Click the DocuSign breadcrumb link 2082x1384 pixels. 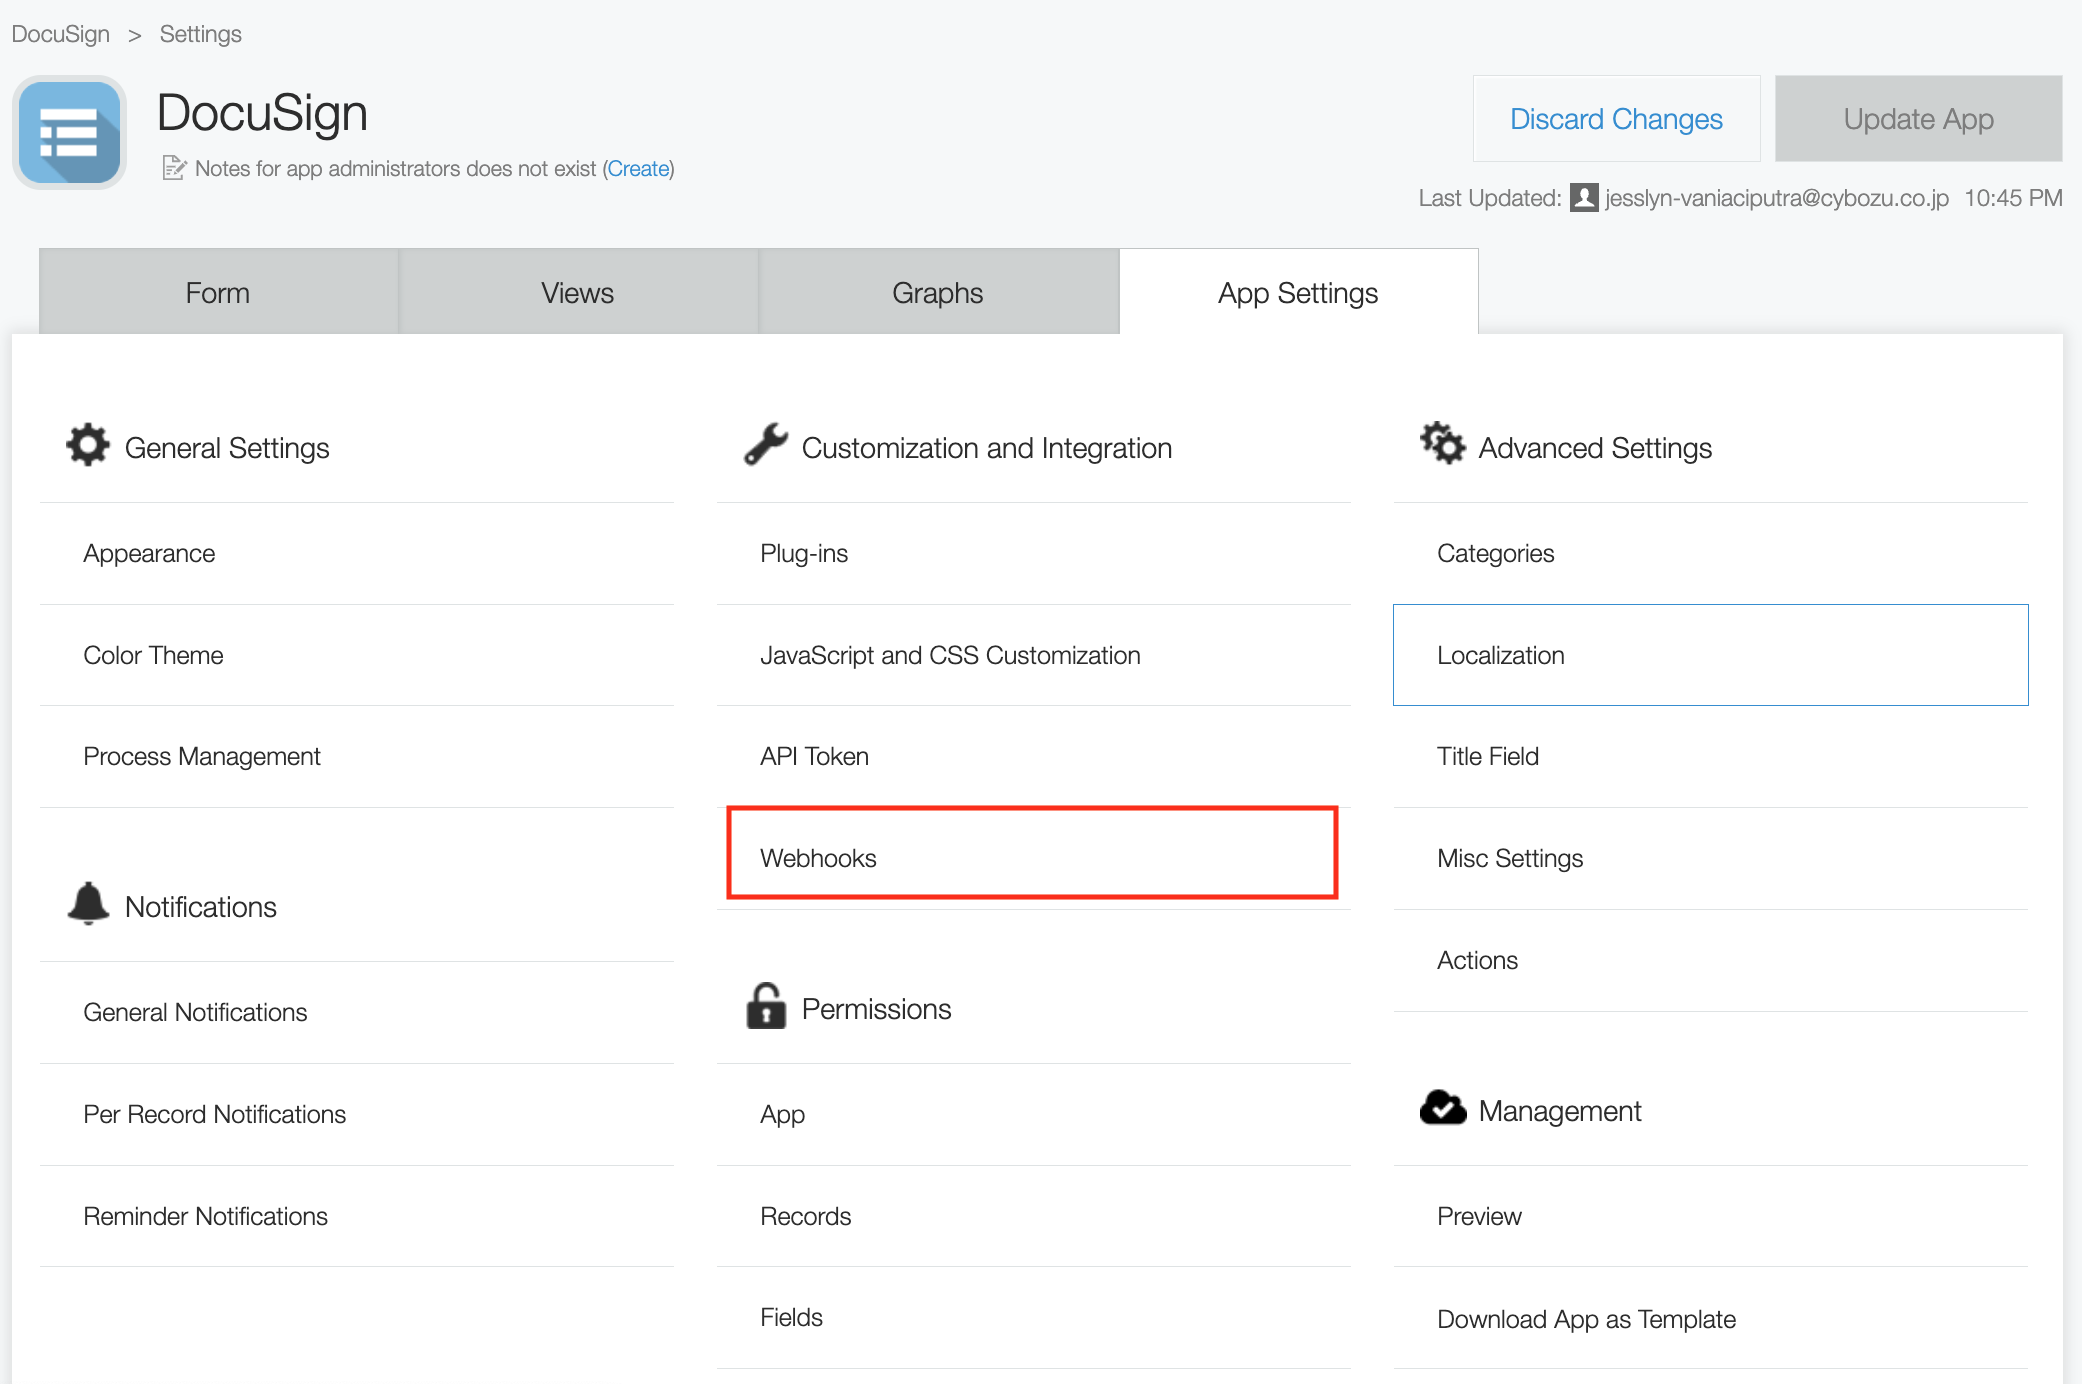tap(60, 34)
